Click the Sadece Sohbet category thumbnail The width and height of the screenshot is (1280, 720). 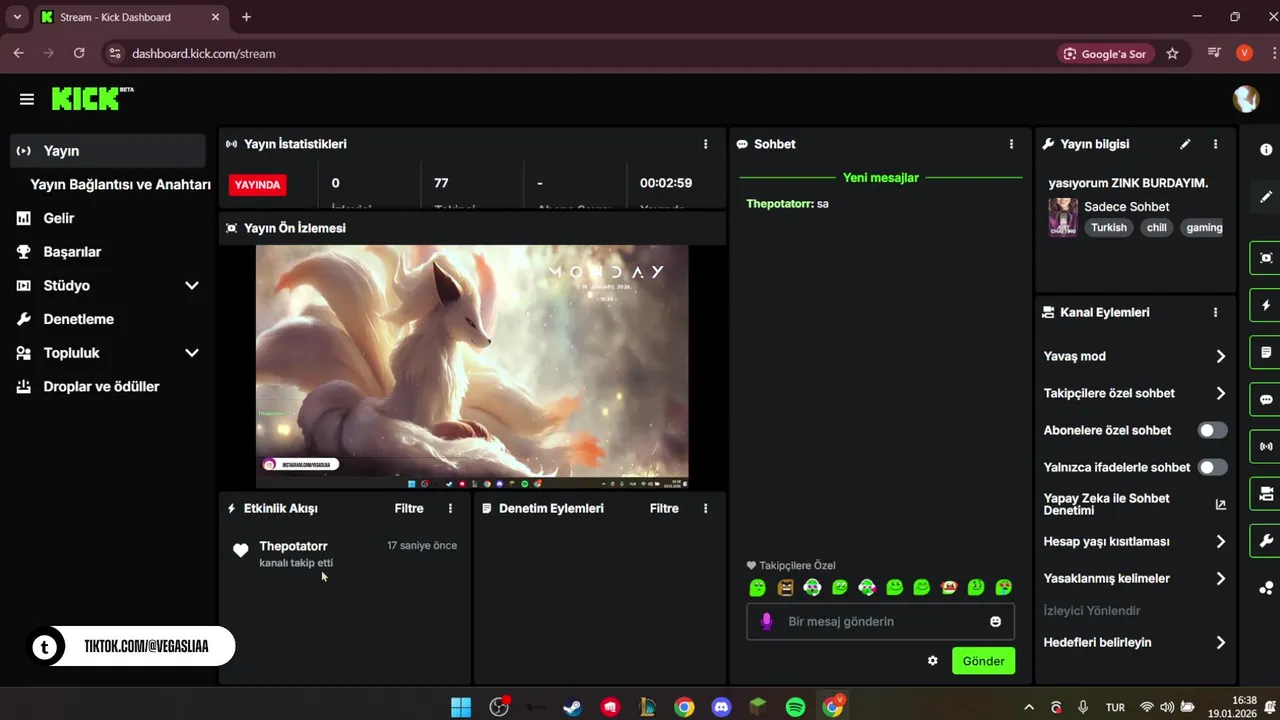1062,217
